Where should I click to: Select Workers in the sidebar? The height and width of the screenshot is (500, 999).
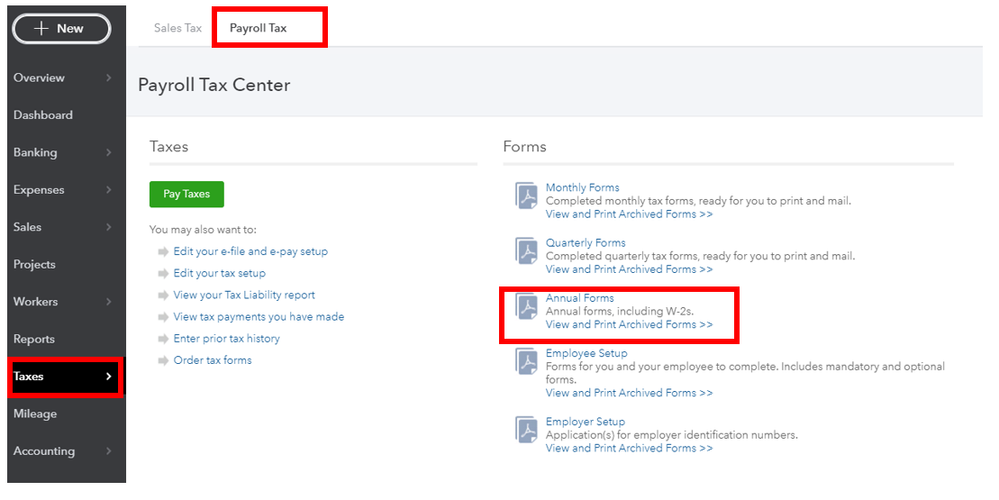tap(36, 301)
